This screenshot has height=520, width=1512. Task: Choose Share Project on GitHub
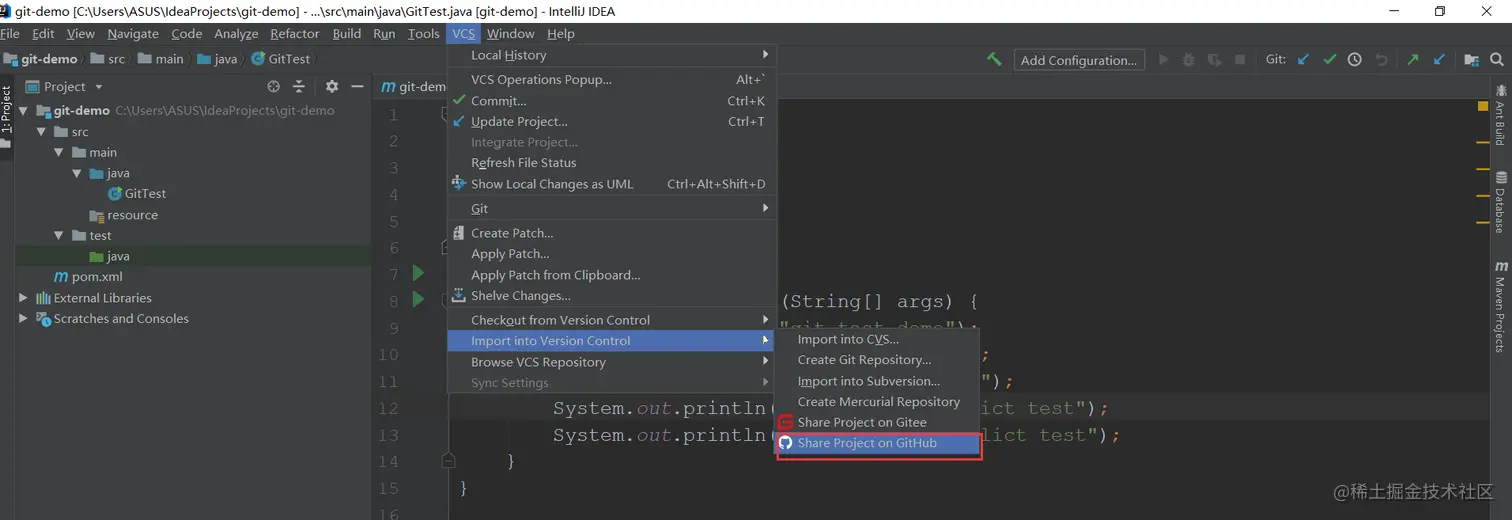pos(878,443)
